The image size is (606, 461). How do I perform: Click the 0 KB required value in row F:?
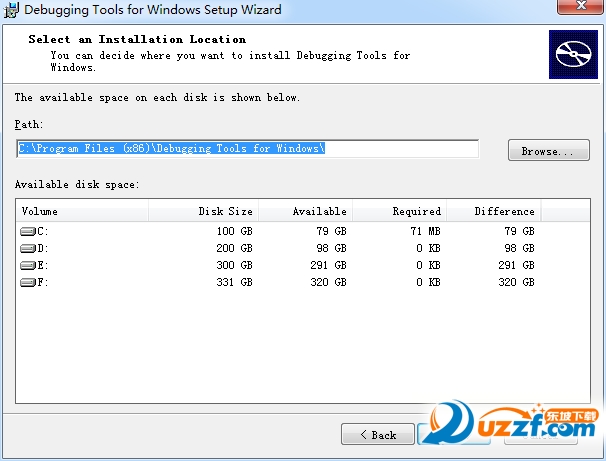pos(429,282)
